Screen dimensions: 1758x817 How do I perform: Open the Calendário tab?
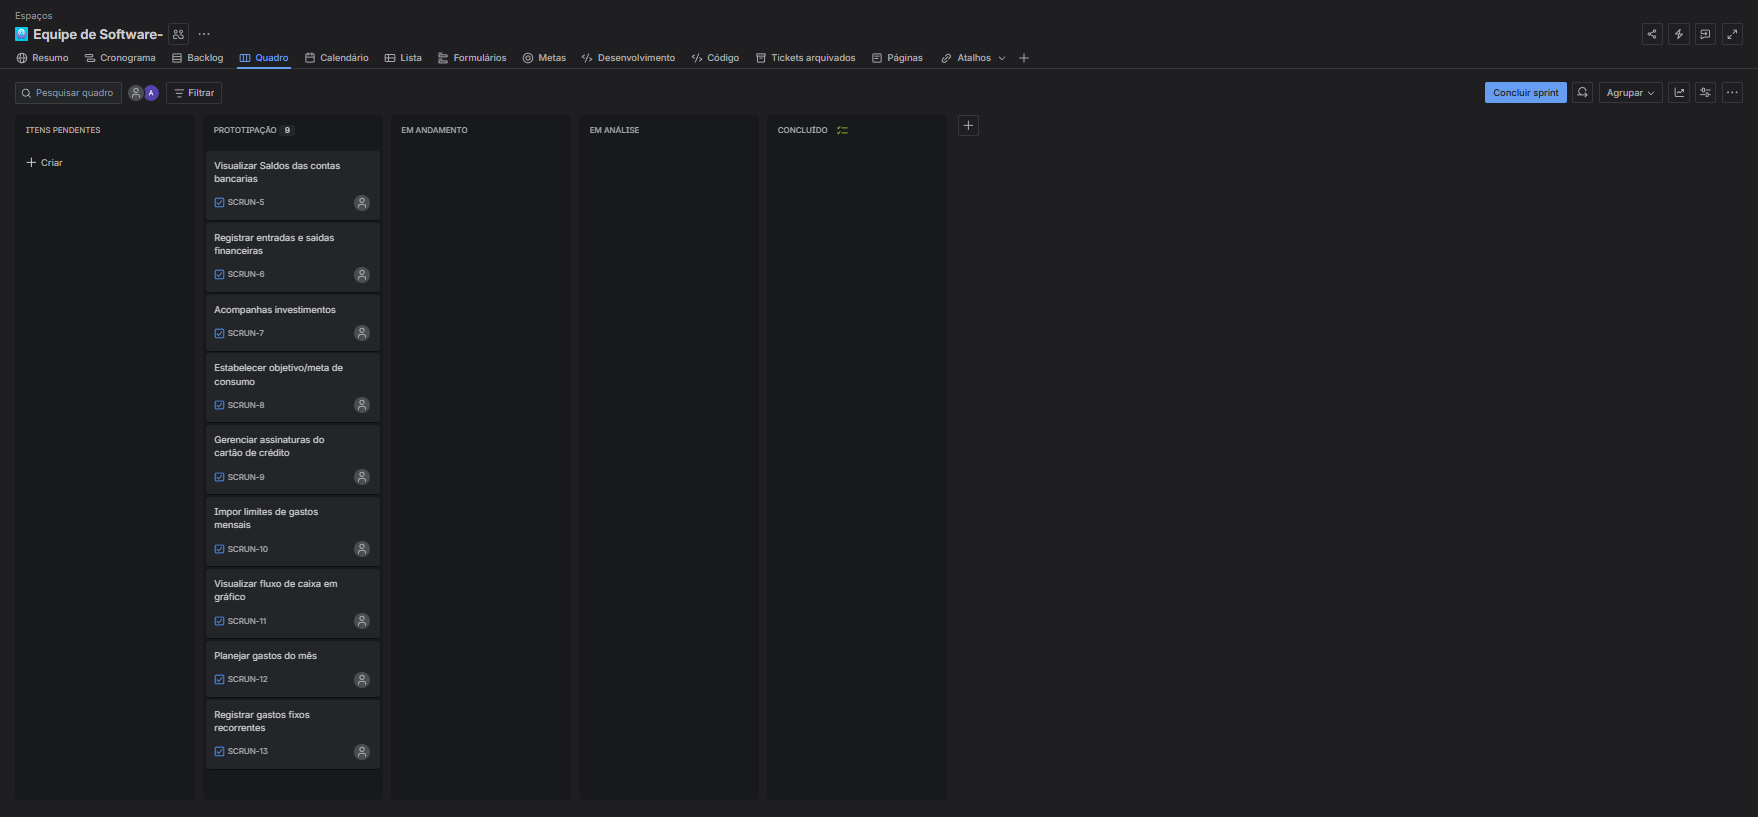(x=337, y=58)
